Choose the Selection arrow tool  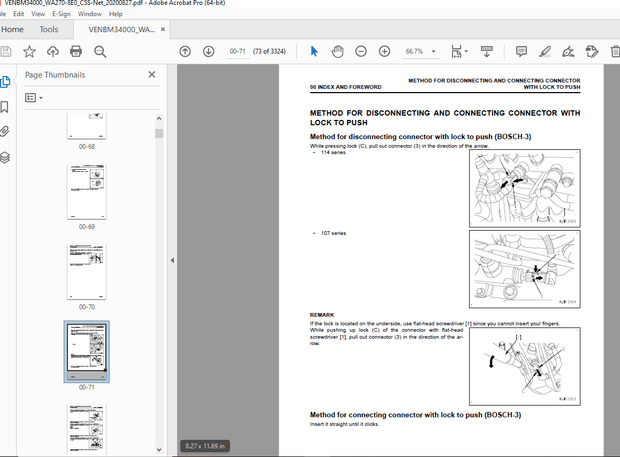click(314, 51)
